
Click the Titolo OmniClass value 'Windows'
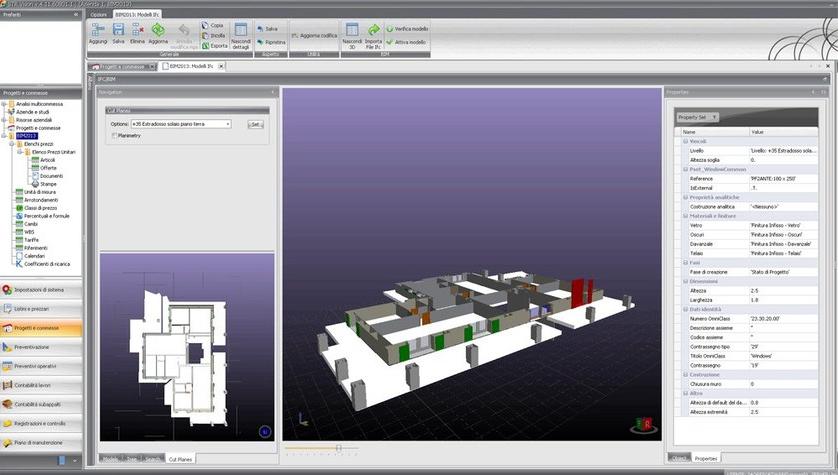(761, 356)
